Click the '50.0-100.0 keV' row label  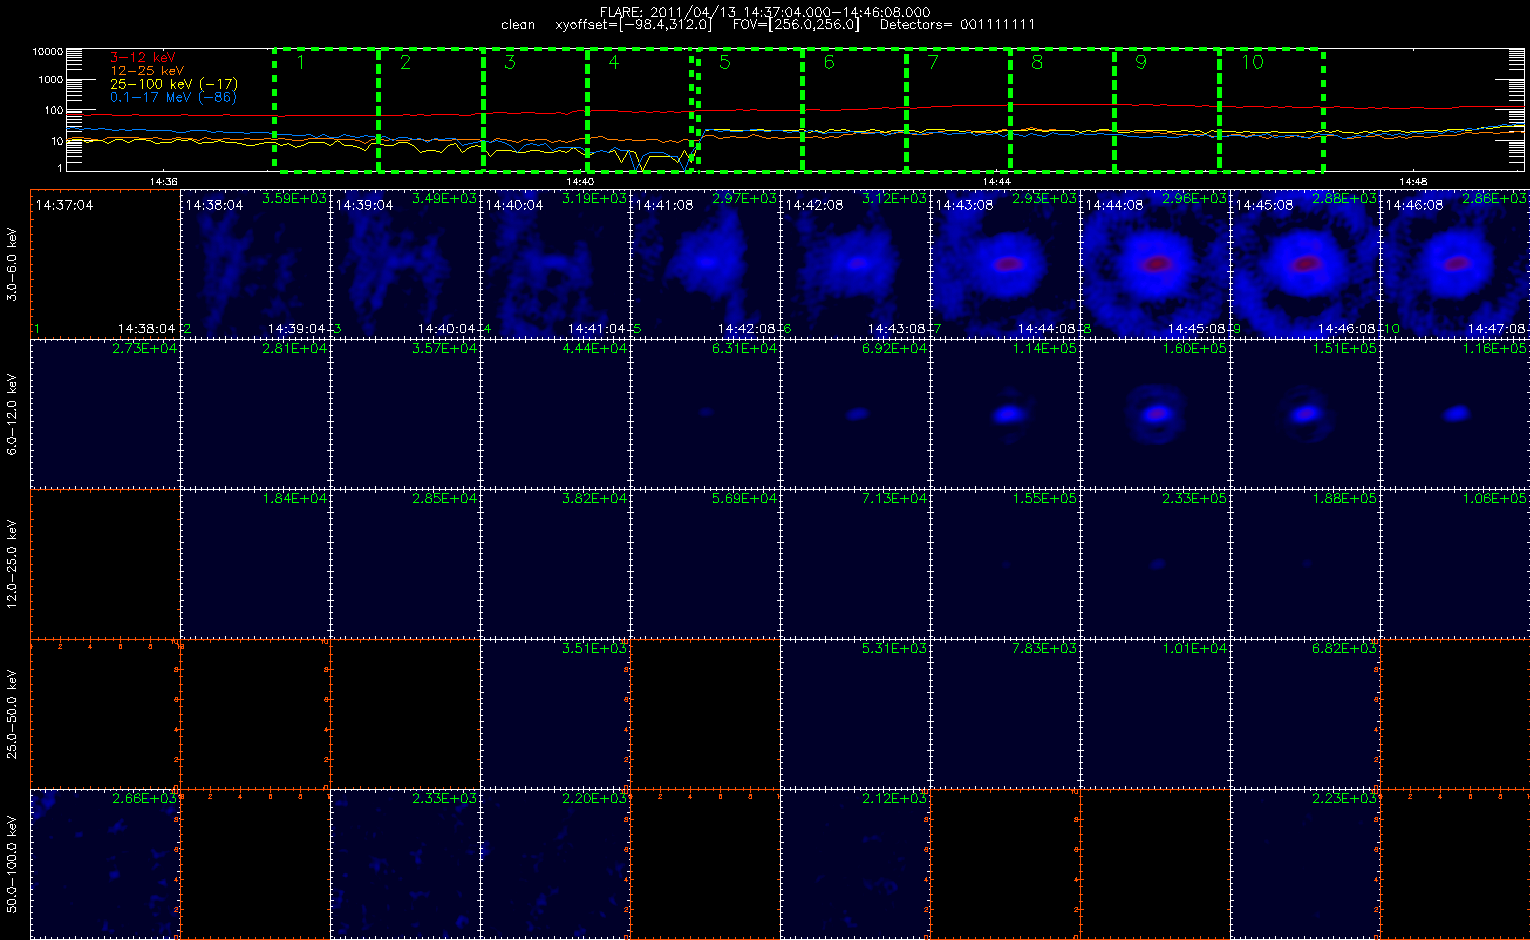(x=13, y=863)
